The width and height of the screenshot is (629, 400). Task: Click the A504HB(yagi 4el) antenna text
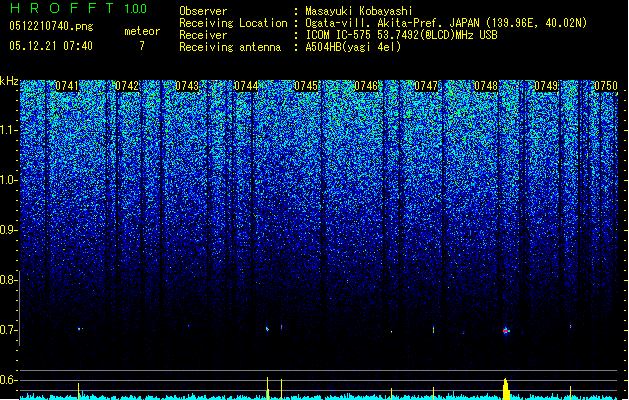353,47
